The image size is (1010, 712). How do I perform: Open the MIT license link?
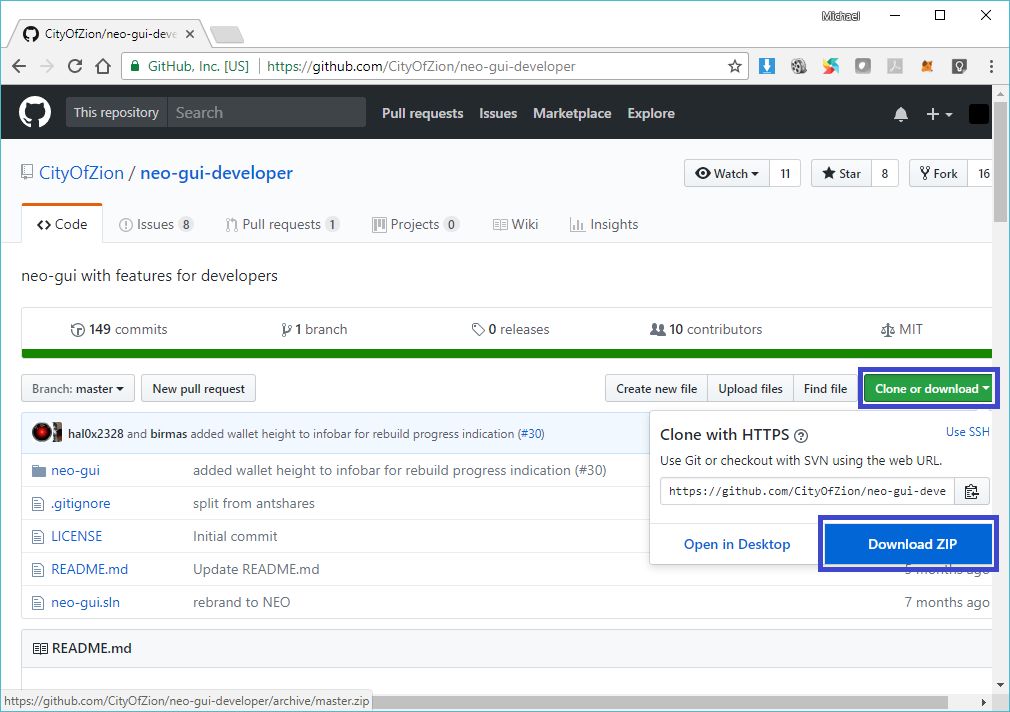pyautogui.click(x=901, y=329)
